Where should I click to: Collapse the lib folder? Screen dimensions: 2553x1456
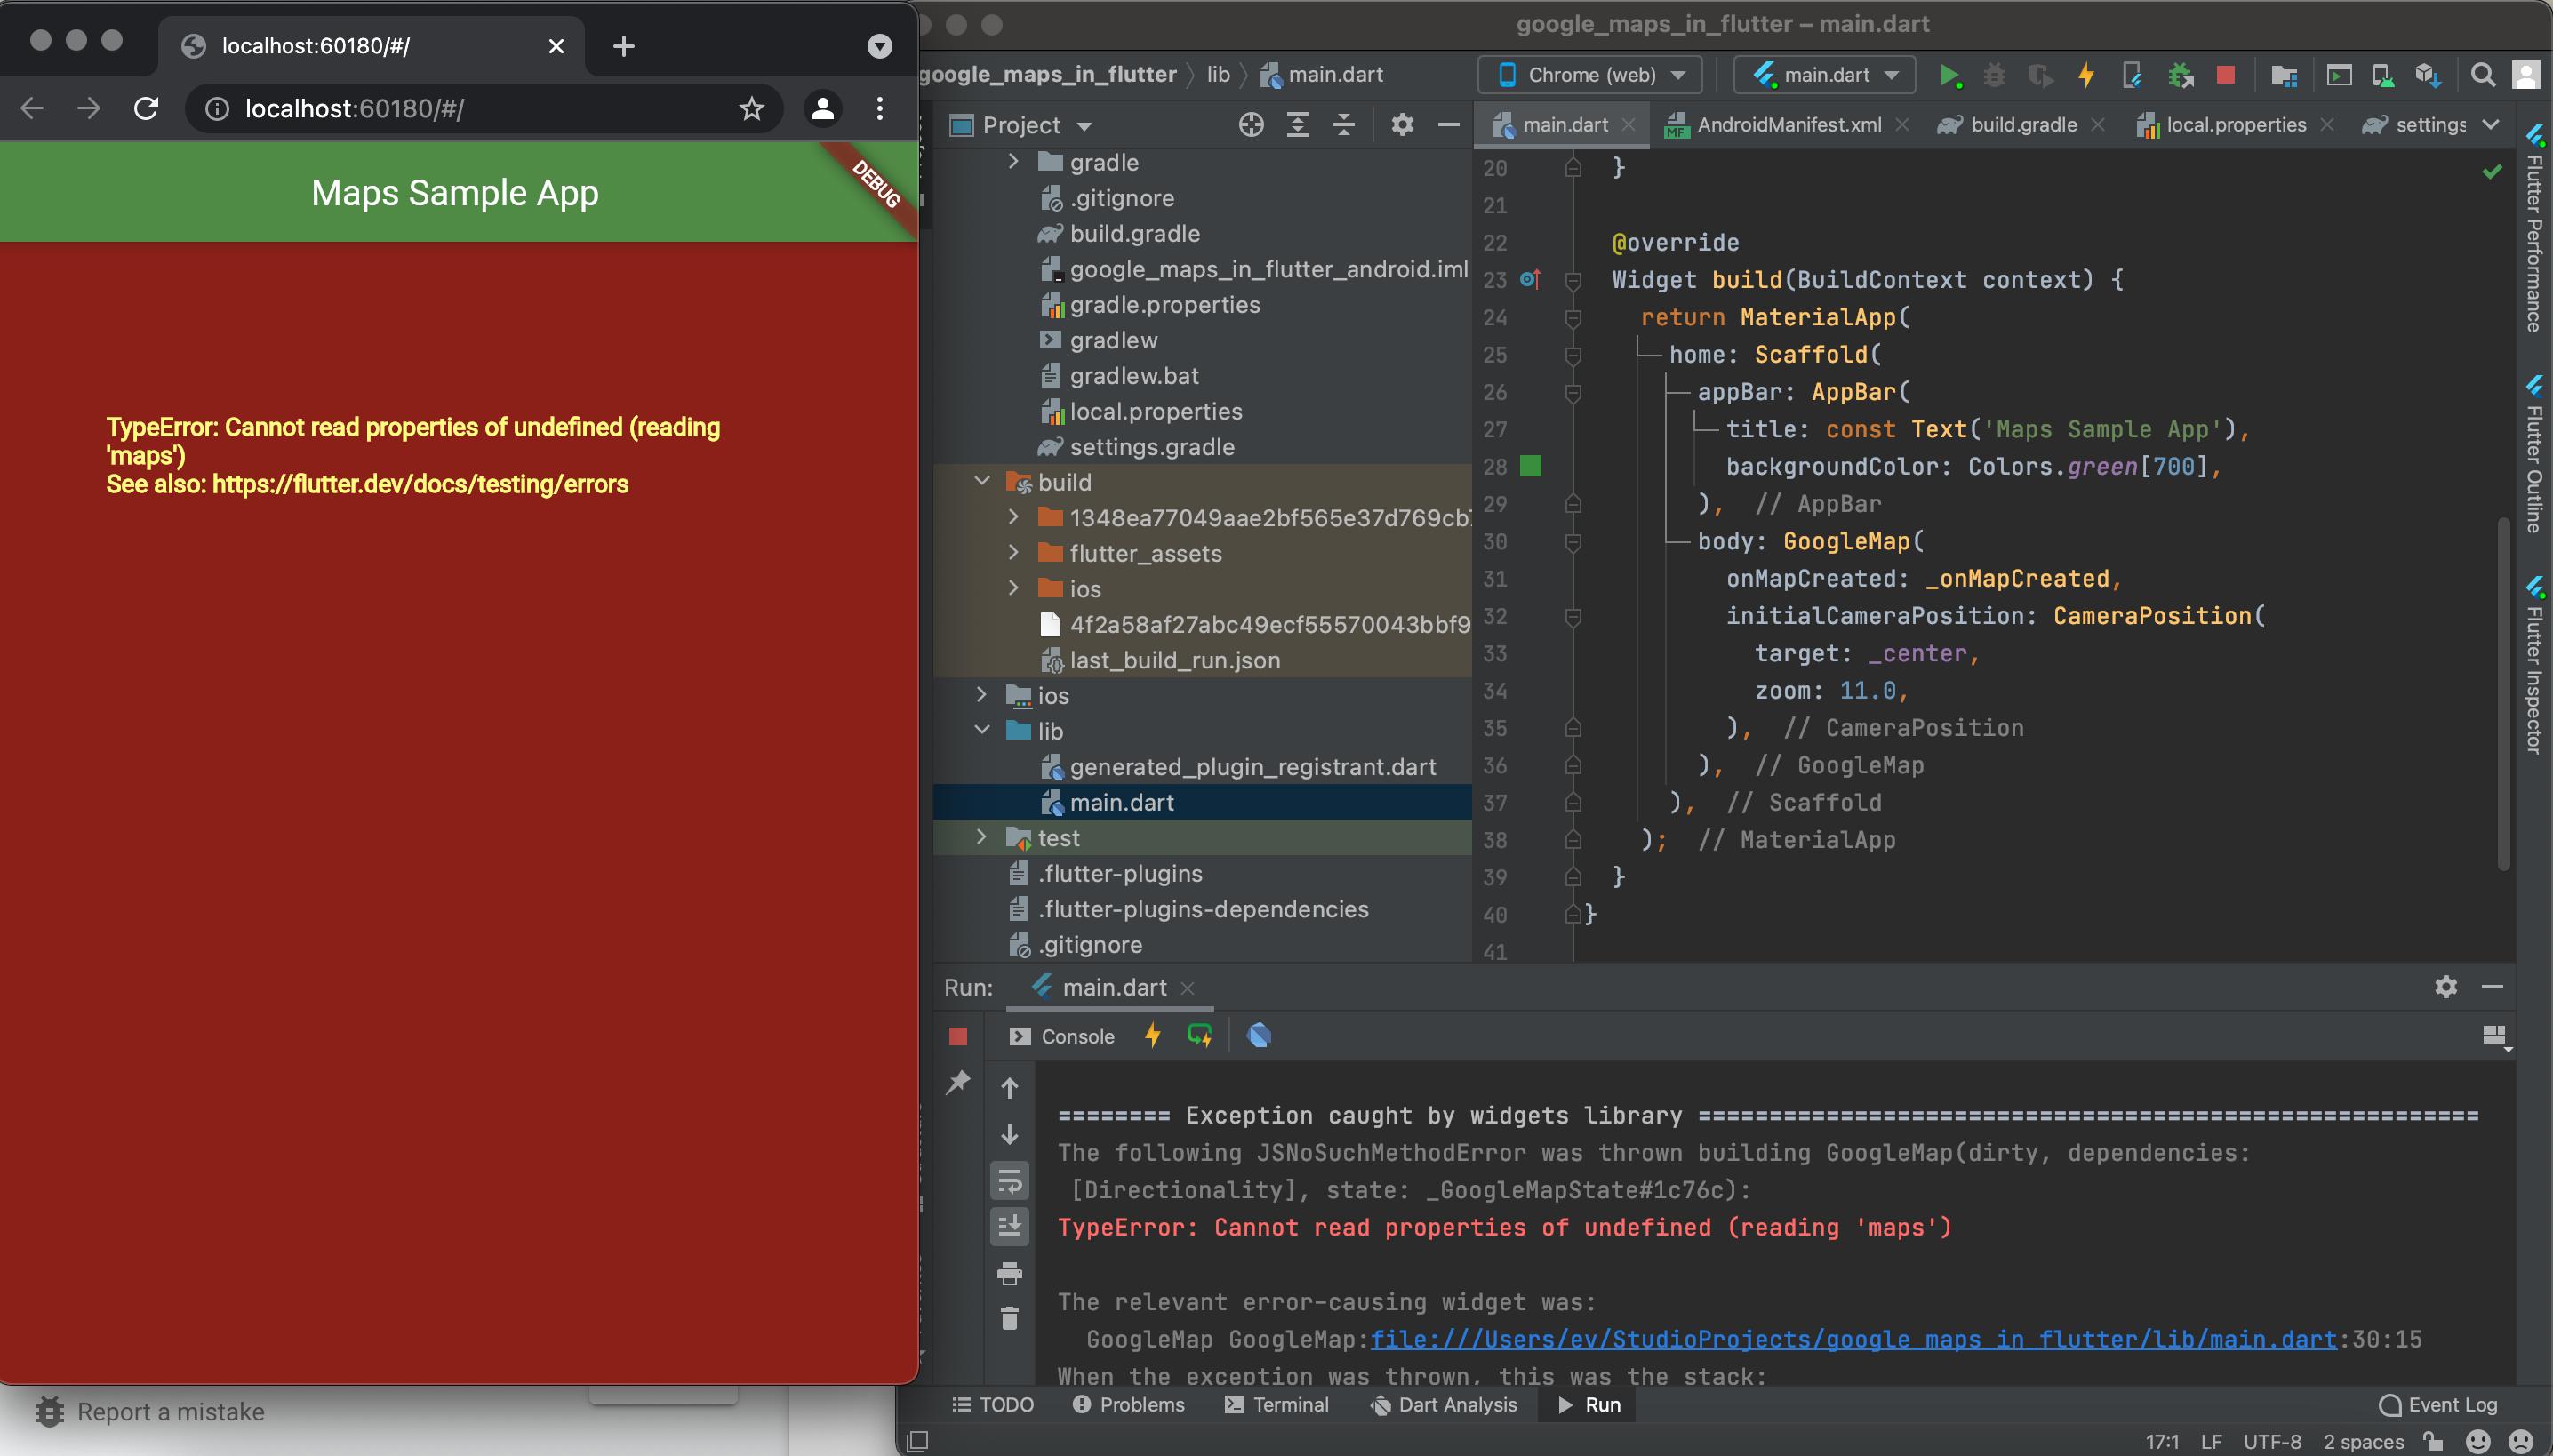click(982, 730)
